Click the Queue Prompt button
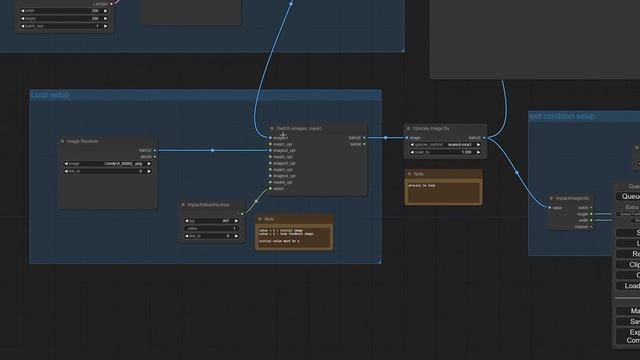The width and height of the screenshot is (640, 360). (x=629, y=196)
